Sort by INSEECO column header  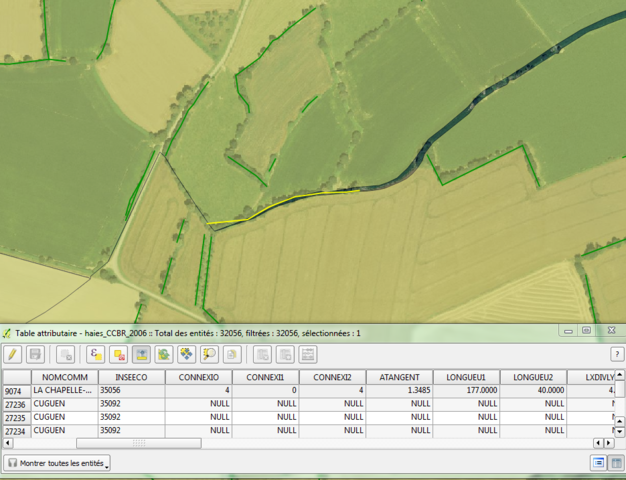(x=131, y=377)
